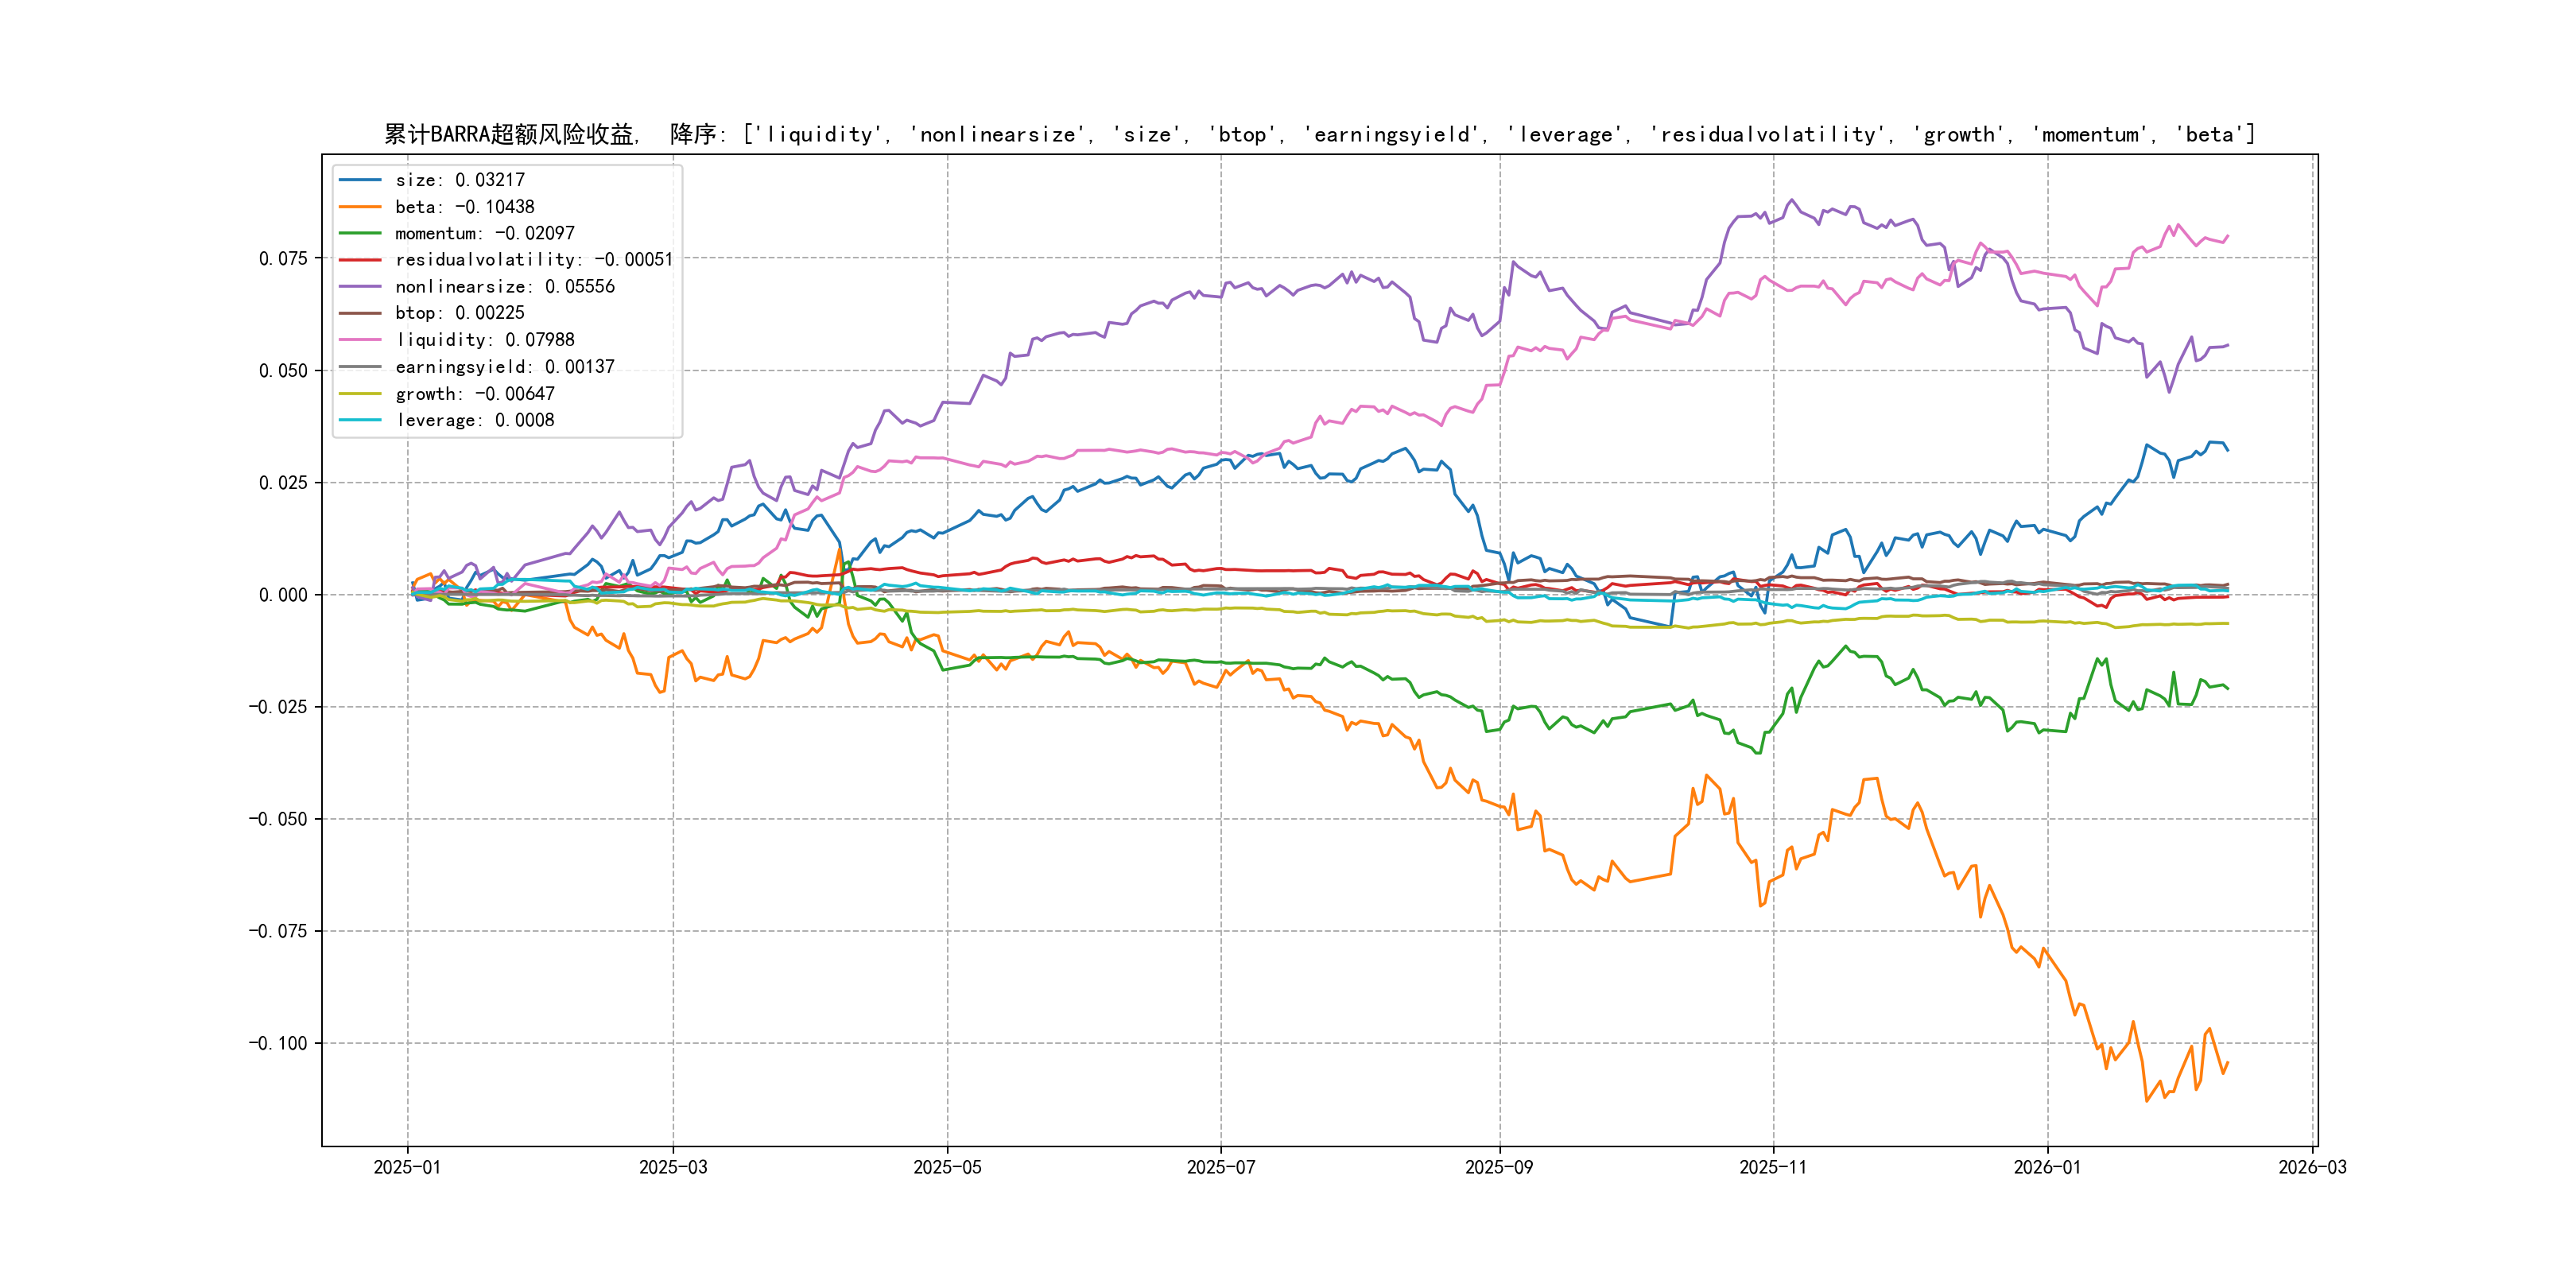Image resolution: width=2576 pixels, height=1288 pixels.
Task: Click the 'btop: 0.00225' legend entry
Action: 459,313
